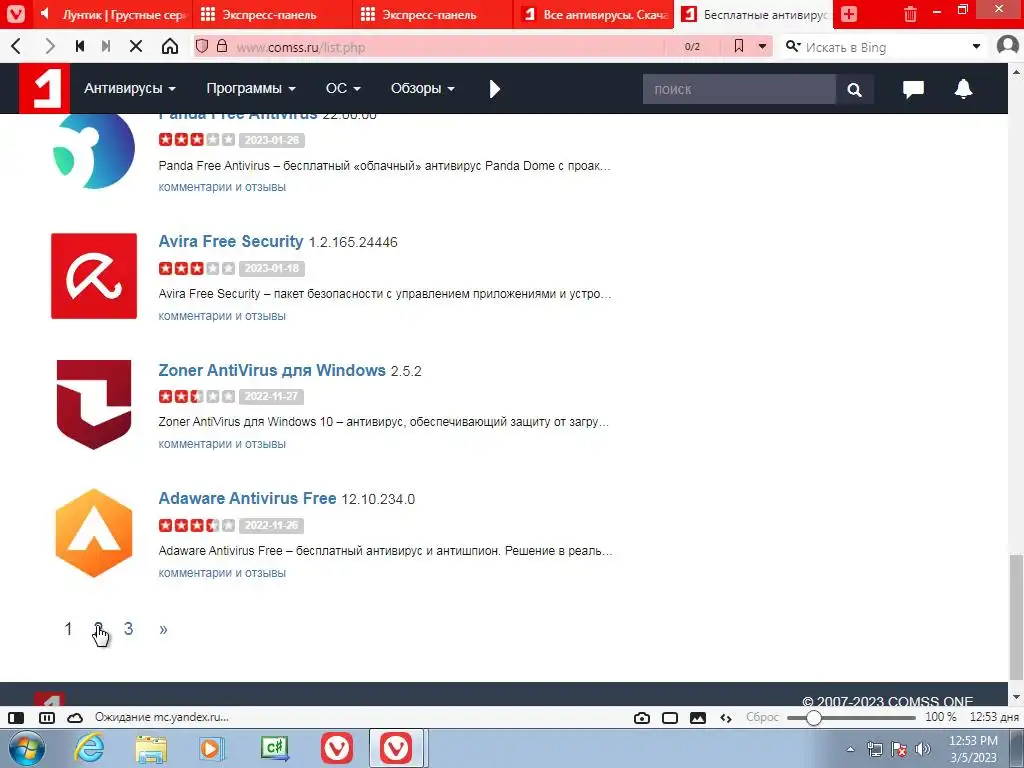Click the Zoner shield logo thumbnail
Screen dimensions: 1024x768
[x=94, y=404]
